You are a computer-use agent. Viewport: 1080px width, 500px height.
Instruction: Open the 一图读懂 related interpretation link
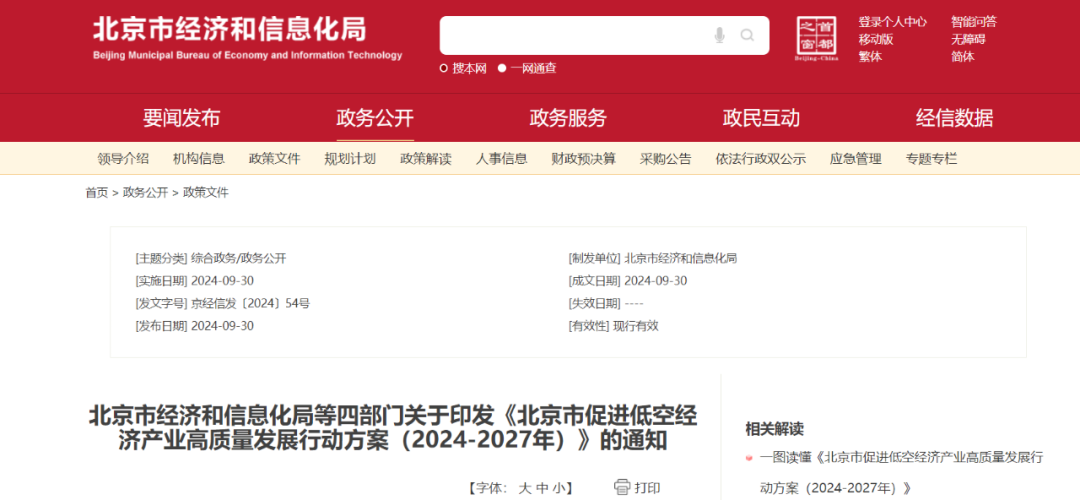(x=902, y=472)
